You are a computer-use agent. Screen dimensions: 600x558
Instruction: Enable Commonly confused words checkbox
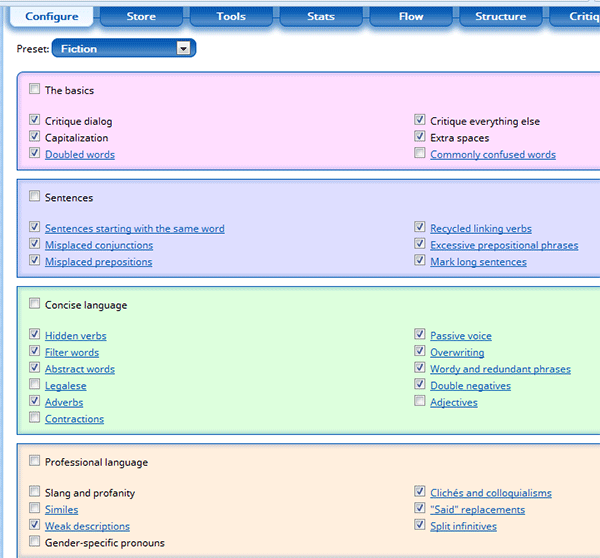click(420, 154)
